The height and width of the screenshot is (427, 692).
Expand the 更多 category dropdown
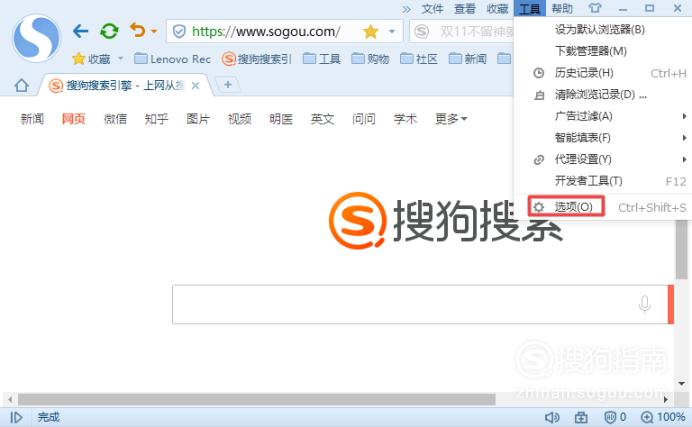point(451,119)
